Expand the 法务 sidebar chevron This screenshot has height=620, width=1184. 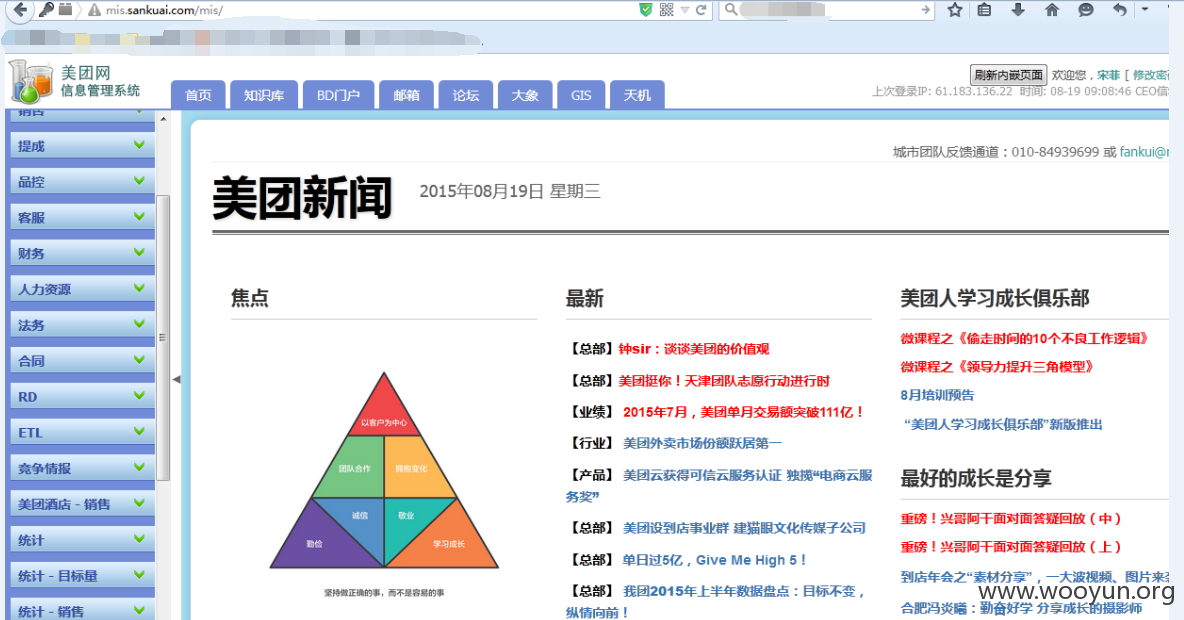click(x=139, y=324)
